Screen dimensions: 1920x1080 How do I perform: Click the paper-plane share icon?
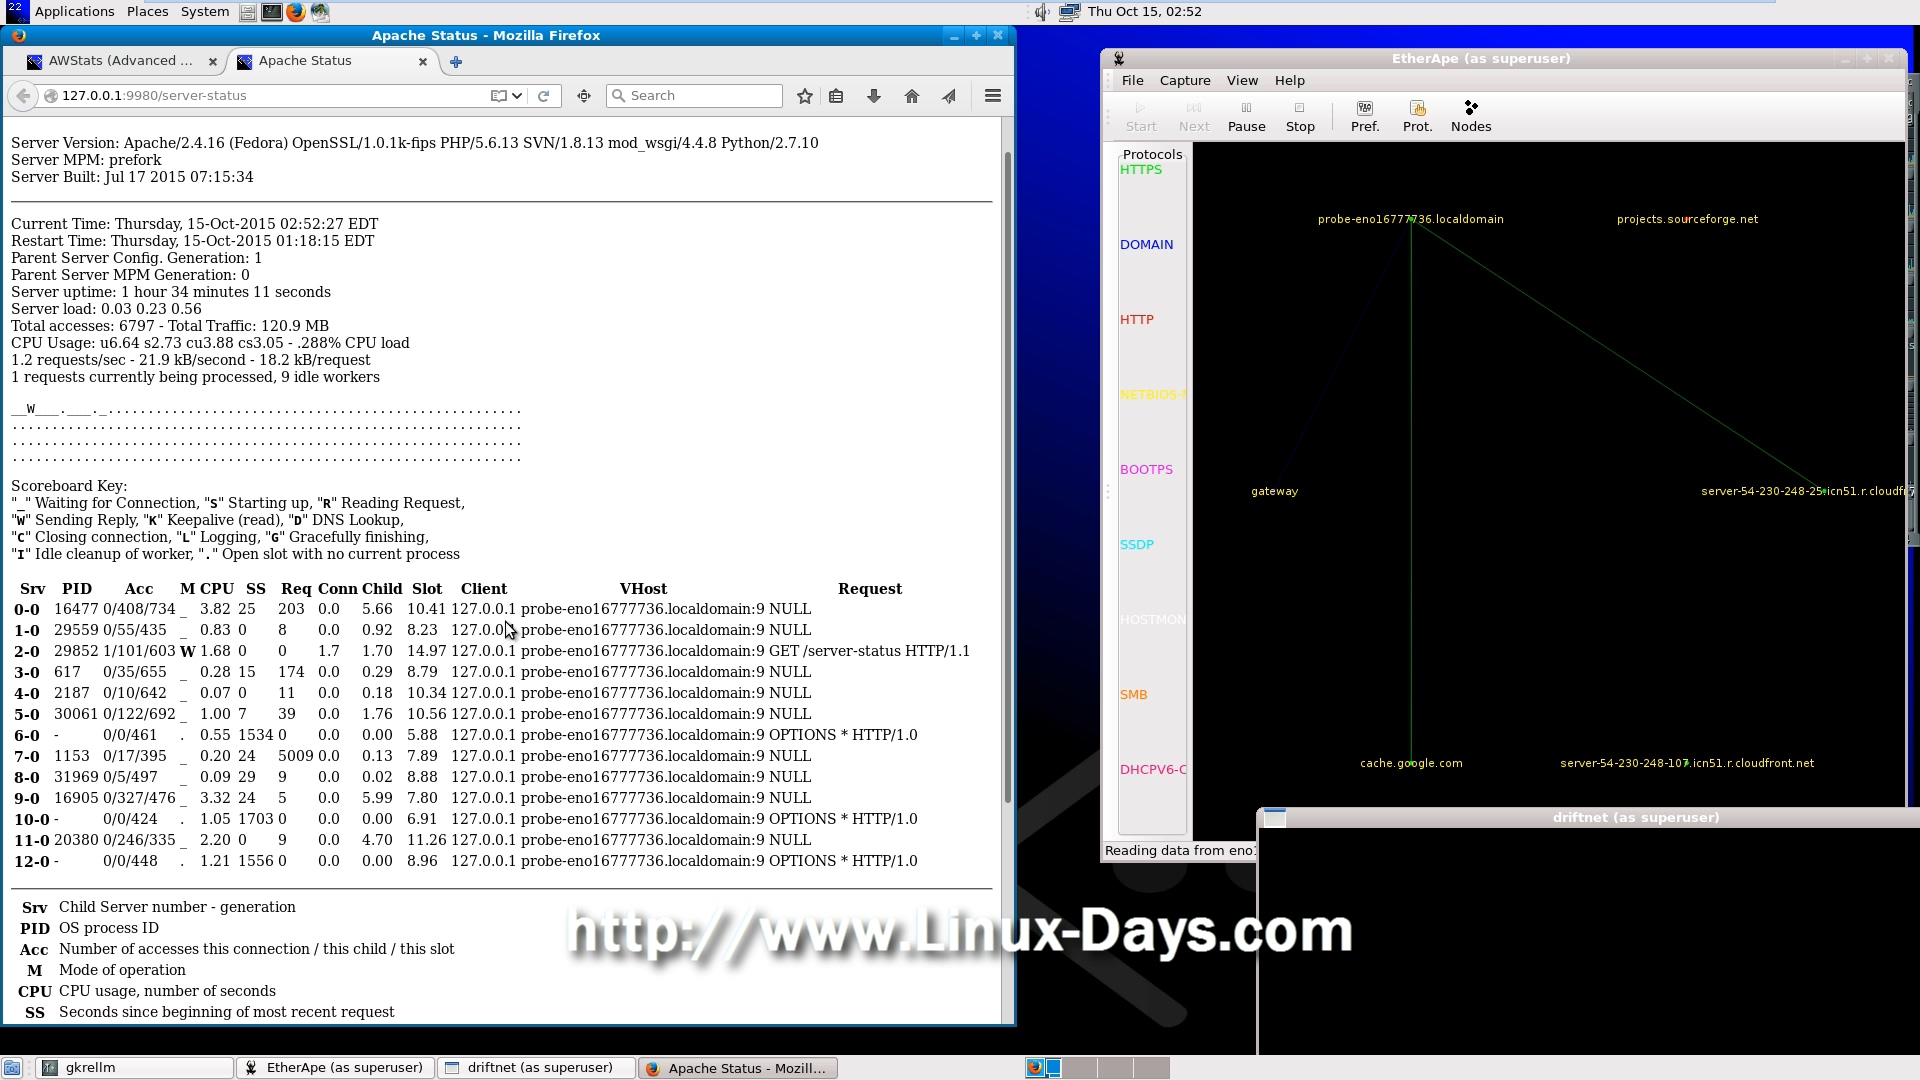[x=949, y=96]
